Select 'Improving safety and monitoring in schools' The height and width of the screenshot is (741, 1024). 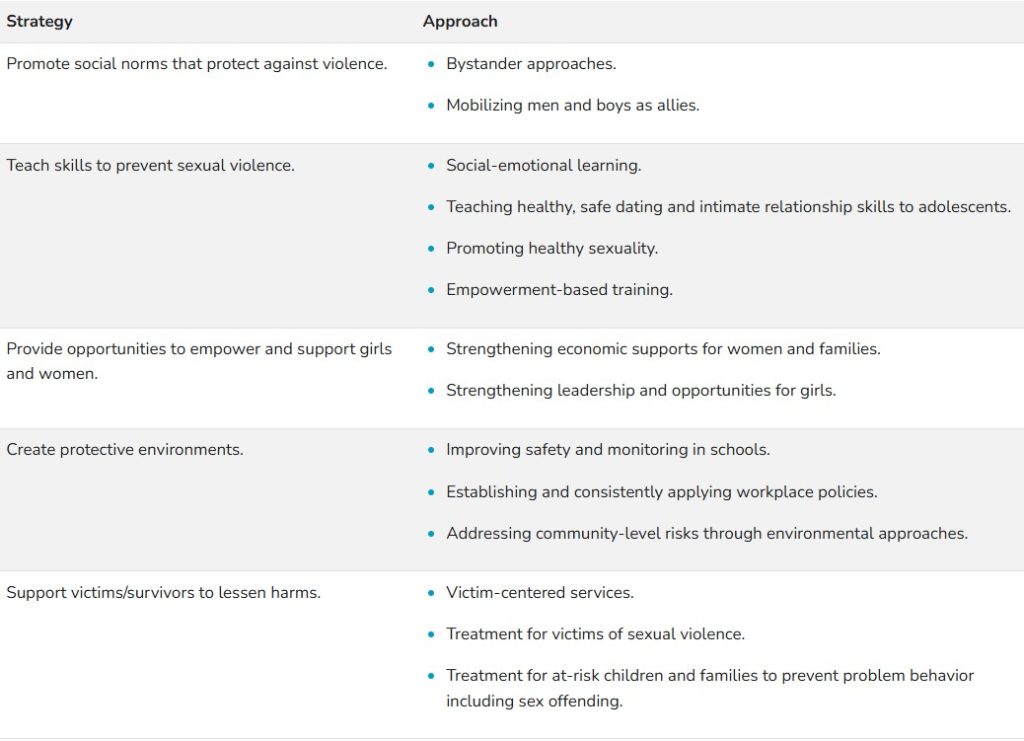pyautogui.click(x=608, y=450)
